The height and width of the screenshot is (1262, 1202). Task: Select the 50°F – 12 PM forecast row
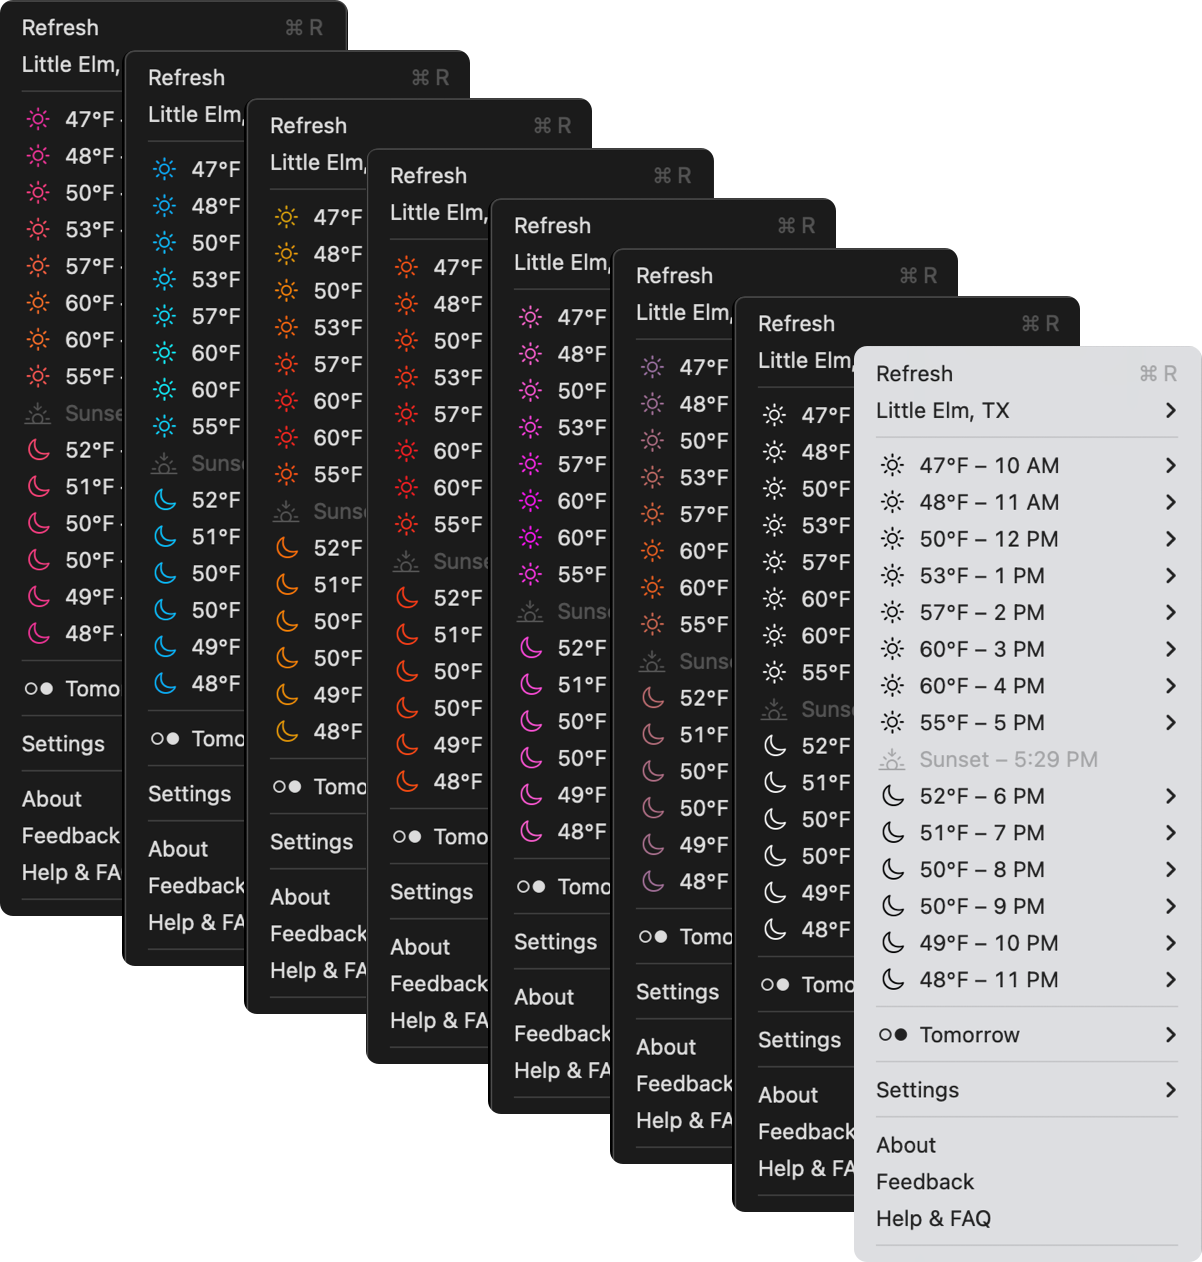point(988,540)
